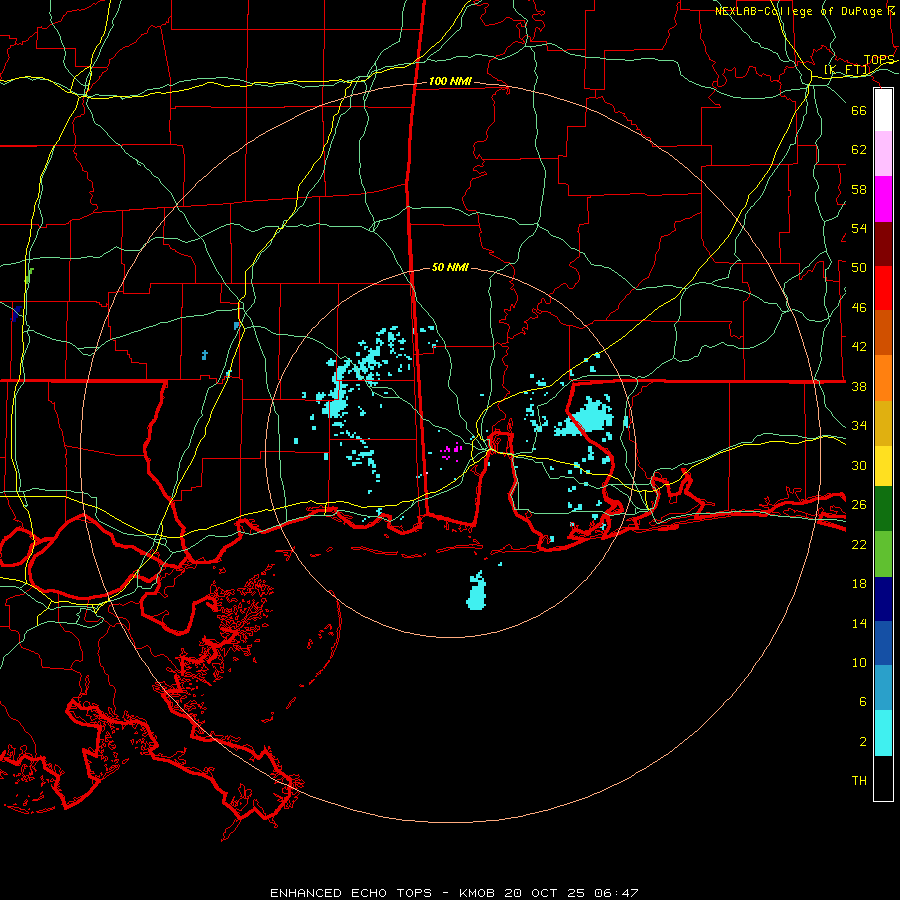Click the legend value "58"

pos(859,189)
